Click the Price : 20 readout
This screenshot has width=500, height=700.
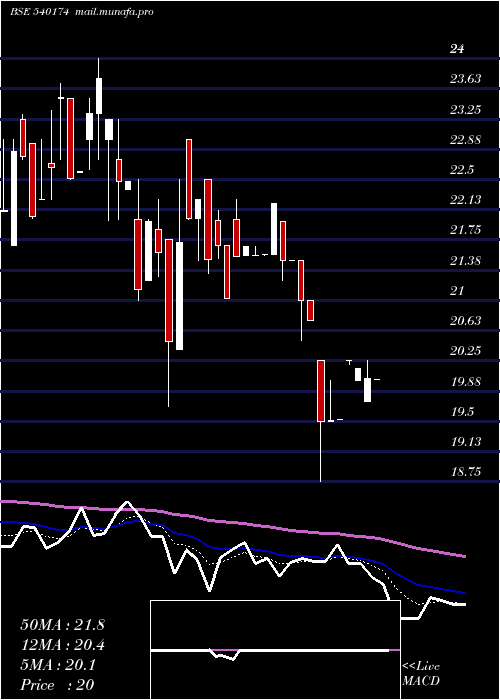57,685
